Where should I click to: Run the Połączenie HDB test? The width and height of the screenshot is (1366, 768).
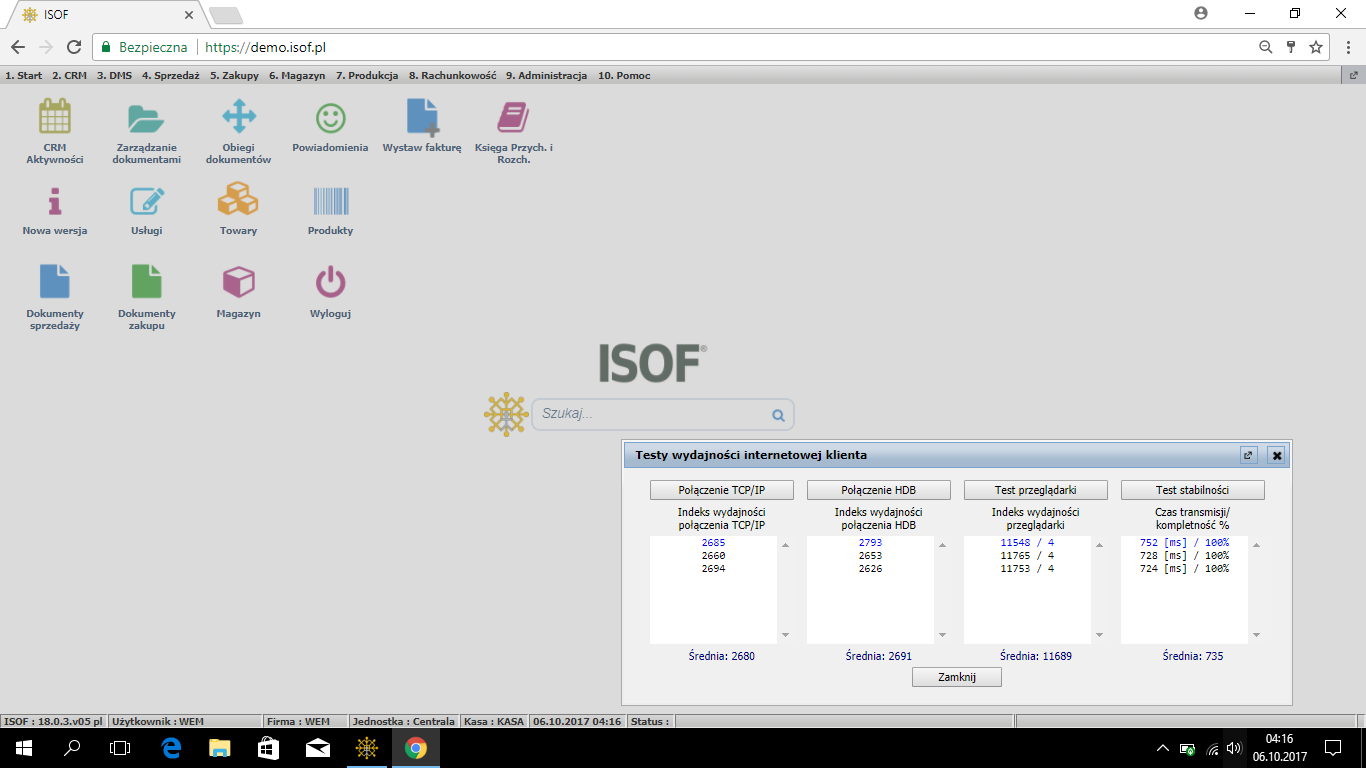pos(879,490)
